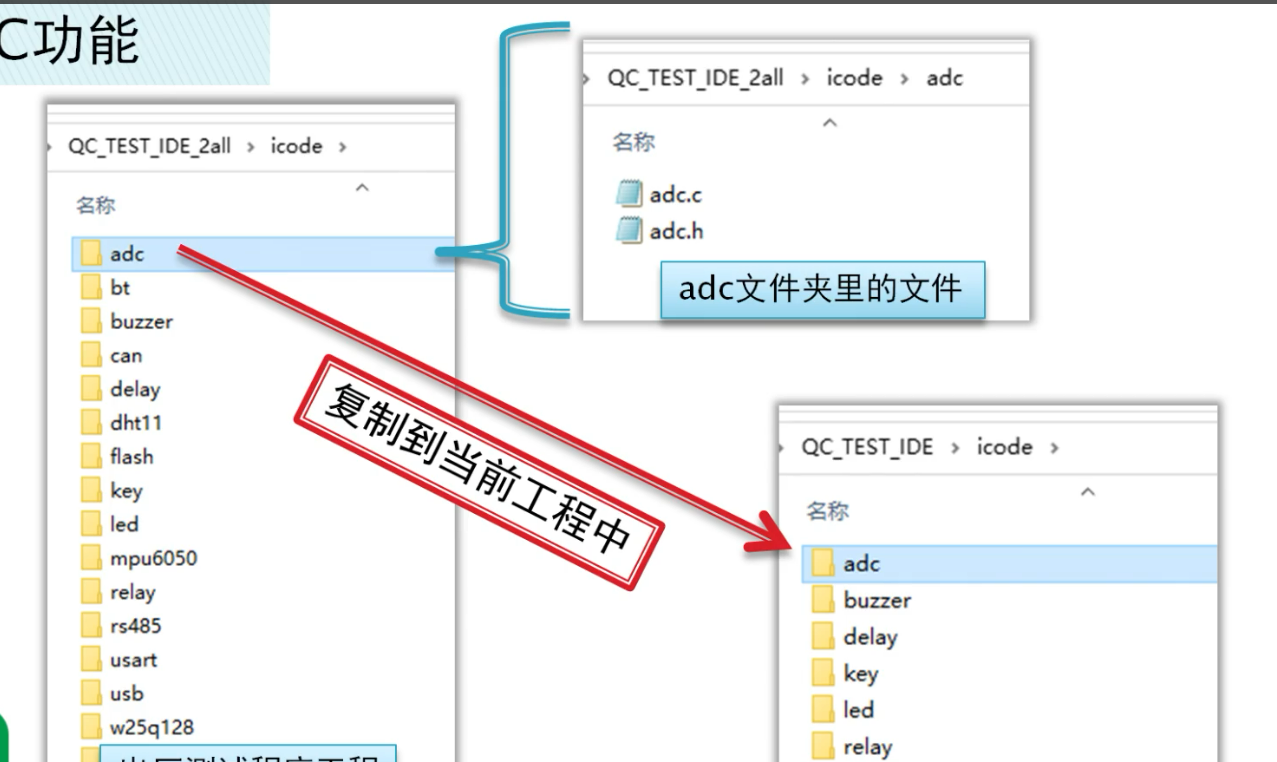Sort by 名称 column in adc window

pyautogui.click(x=633, y=143)
